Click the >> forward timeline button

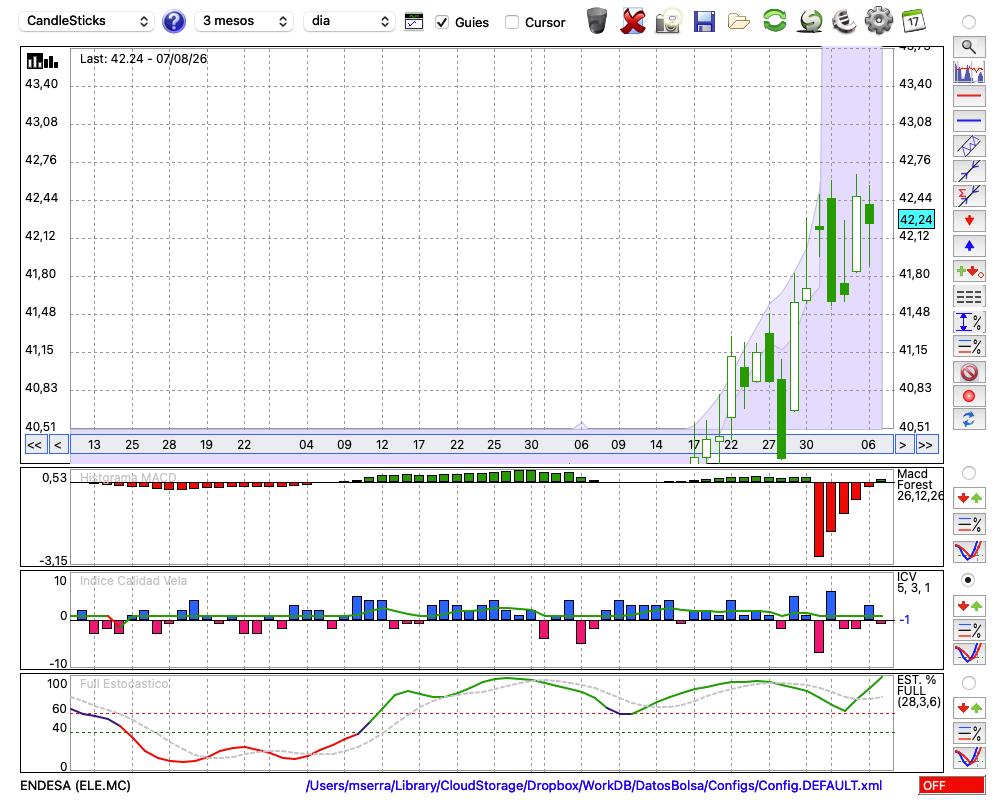coord(925,445)
